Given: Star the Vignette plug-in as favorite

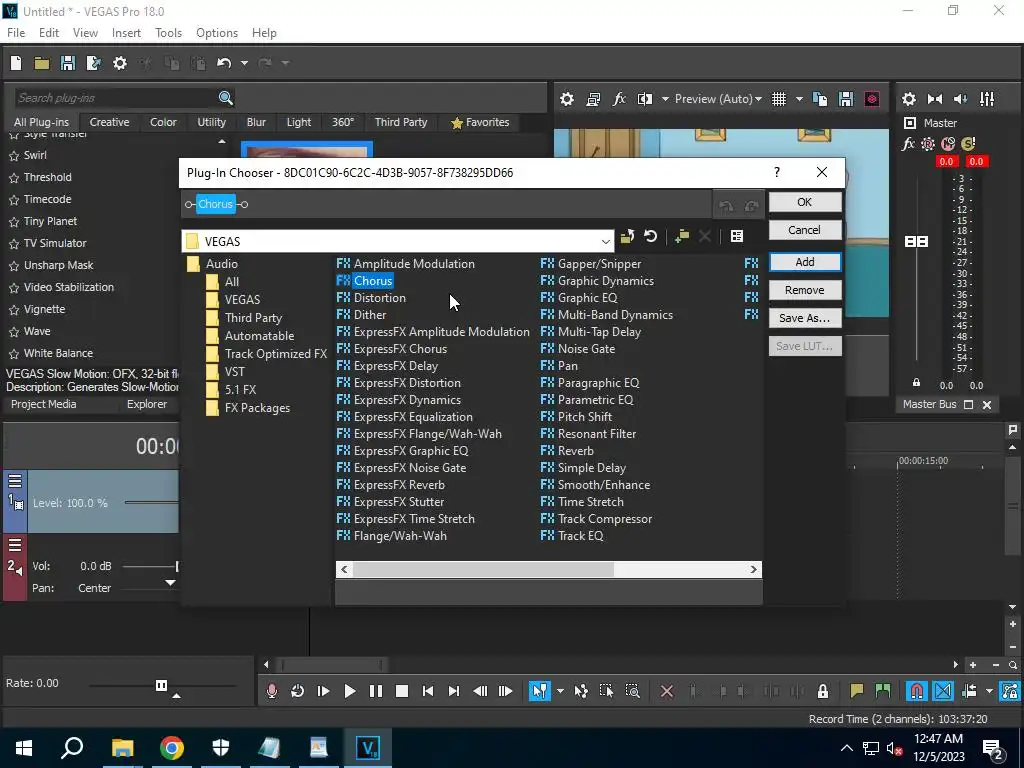Looking at the screenshot, I should pos(14,310).
